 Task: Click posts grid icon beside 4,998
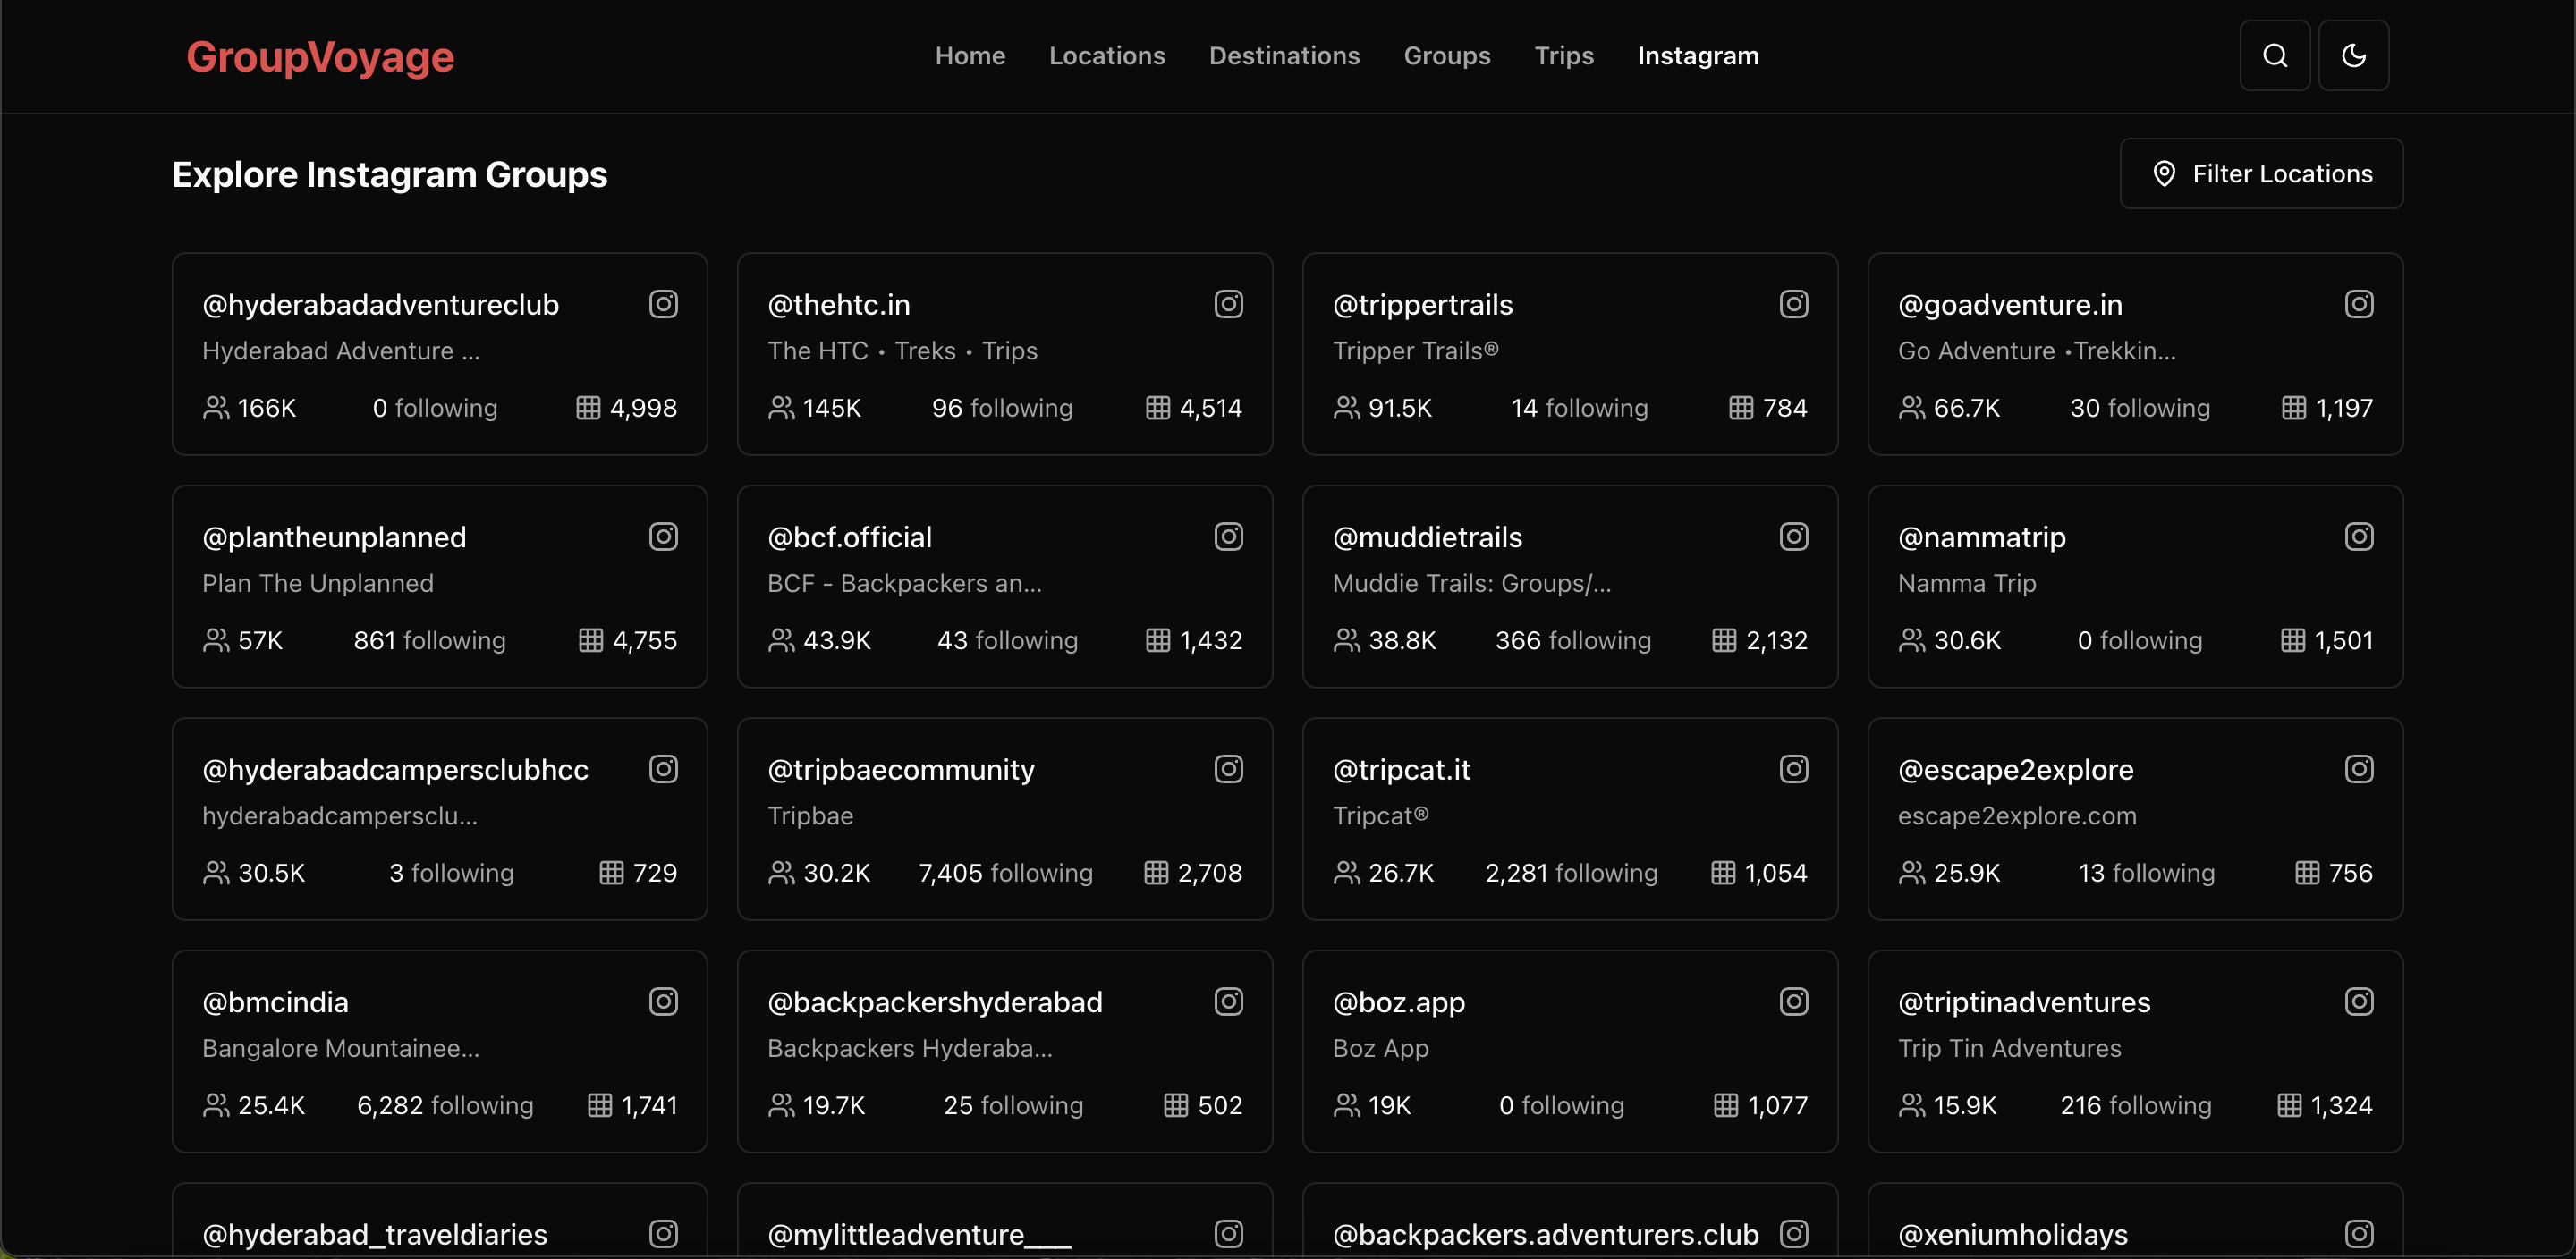pyautogui.click(x=588, y=408)
